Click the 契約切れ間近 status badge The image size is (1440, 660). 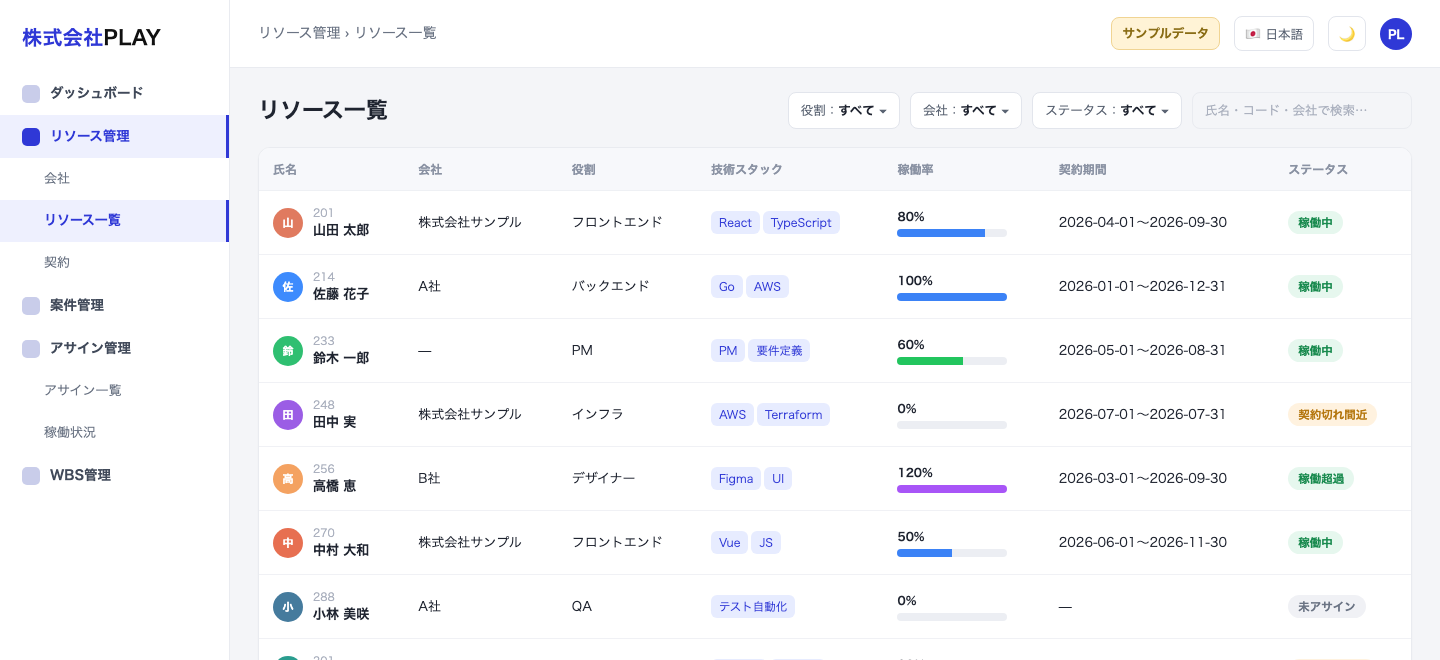click(1332, 415)
